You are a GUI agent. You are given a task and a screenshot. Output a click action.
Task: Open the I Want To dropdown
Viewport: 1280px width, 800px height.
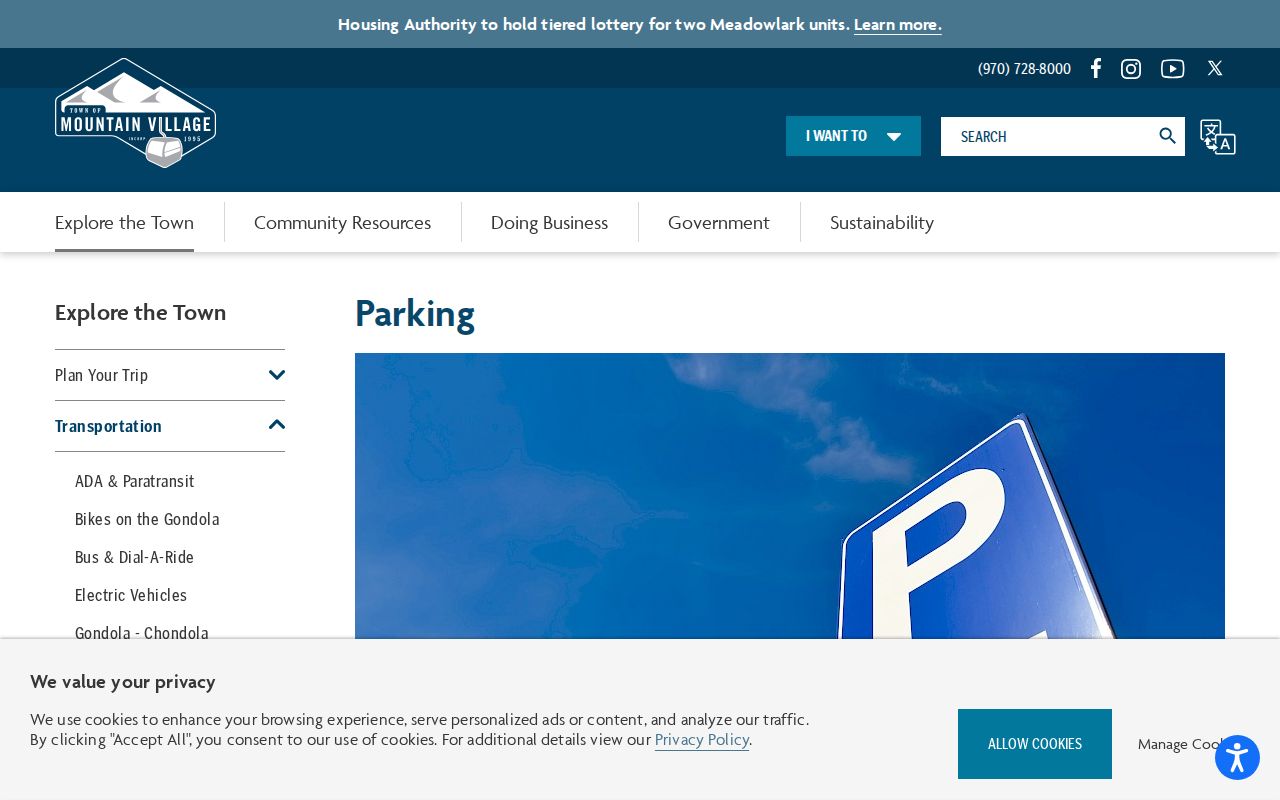coord(853,136)
